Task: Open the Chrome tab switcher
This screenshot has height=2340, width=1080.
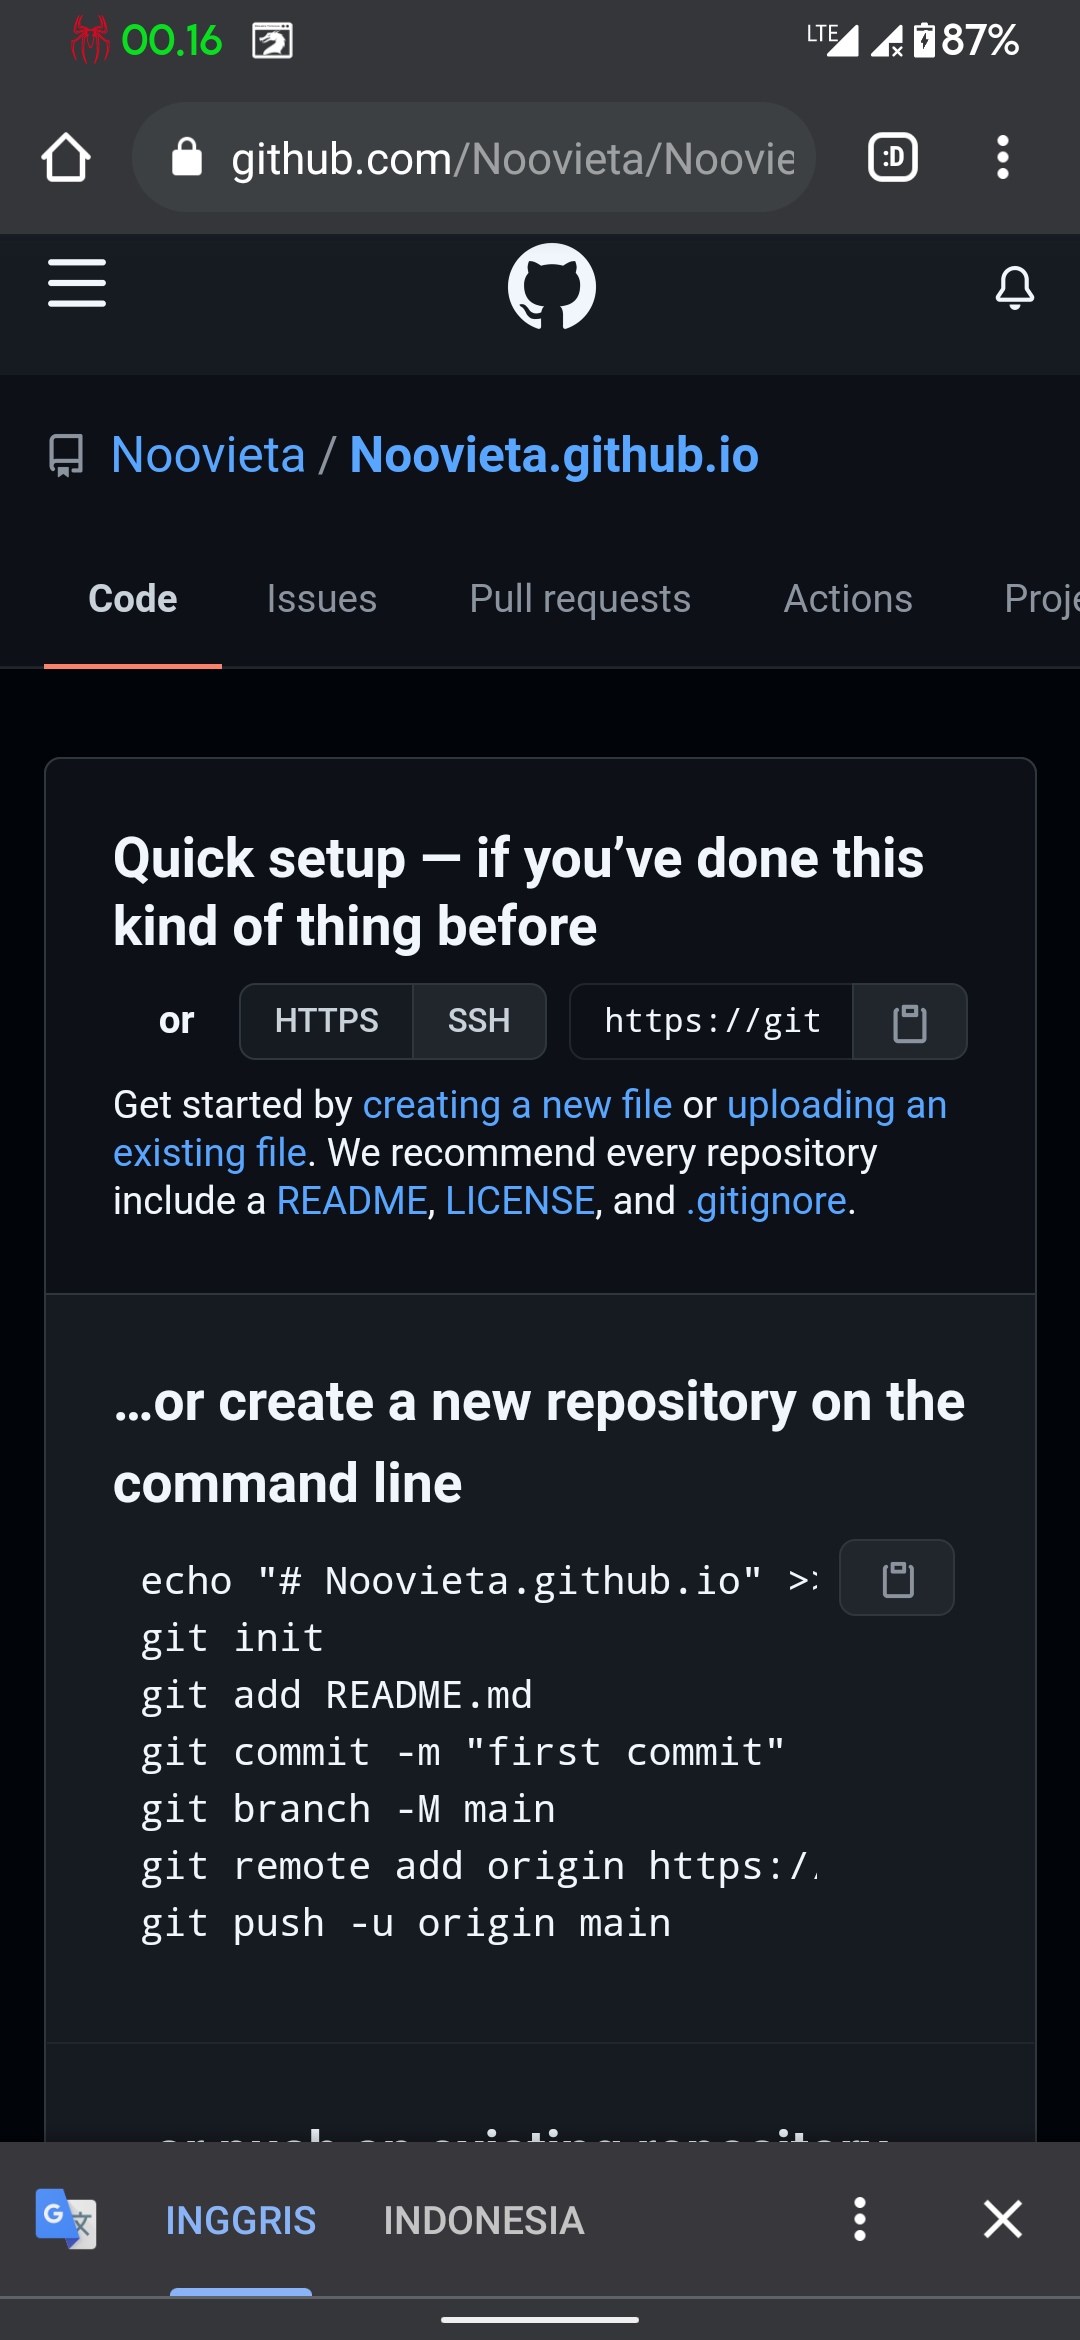Action: [893, 158]
